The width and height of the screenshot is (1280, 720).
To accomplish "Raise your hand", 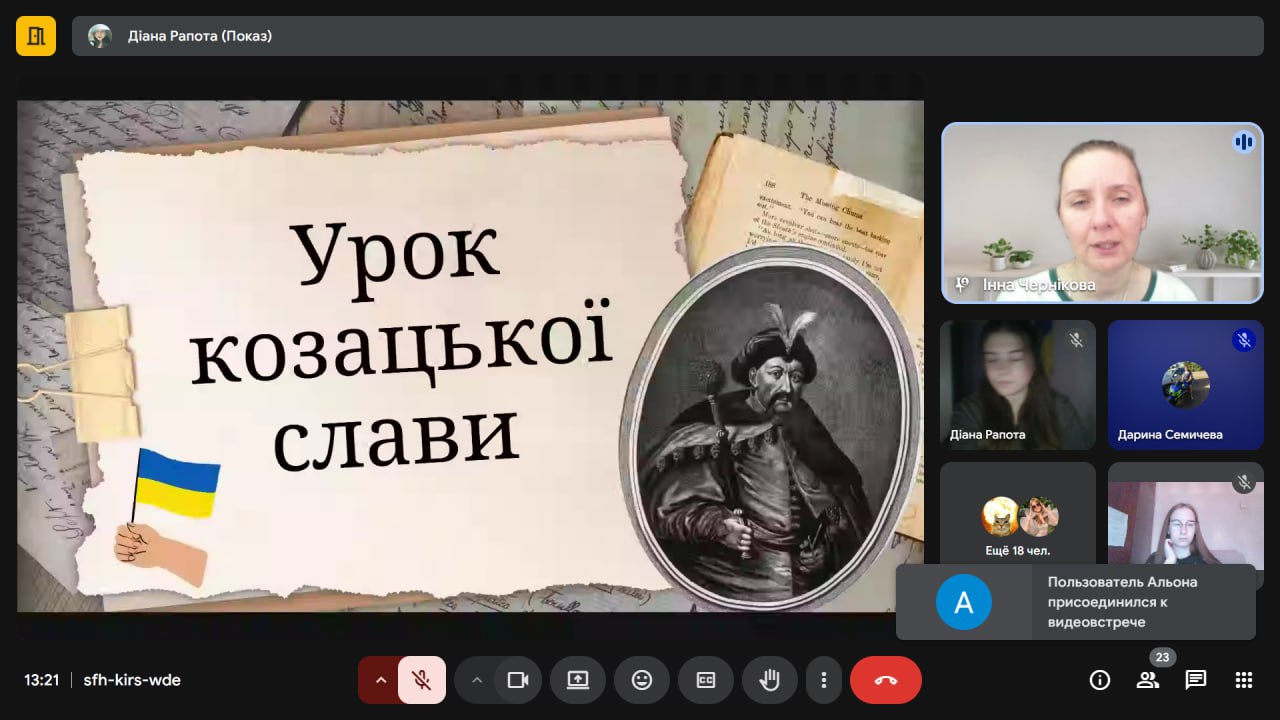I will point(769,680).
